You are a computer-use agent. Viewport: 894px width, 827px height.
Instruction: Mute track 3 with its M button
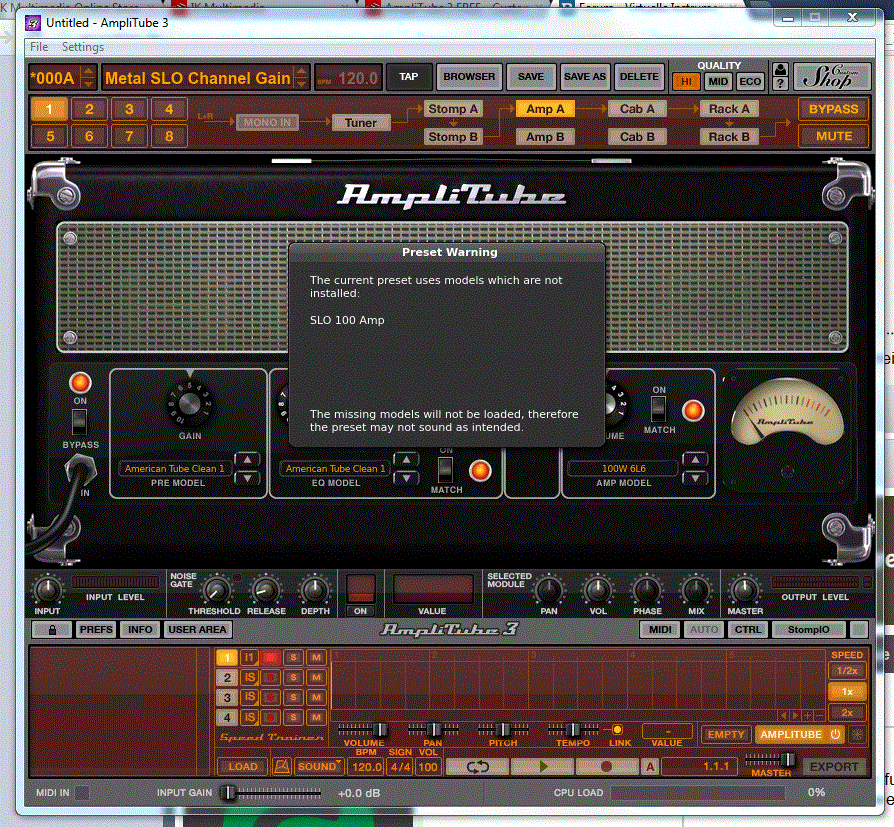coord(316,698)
